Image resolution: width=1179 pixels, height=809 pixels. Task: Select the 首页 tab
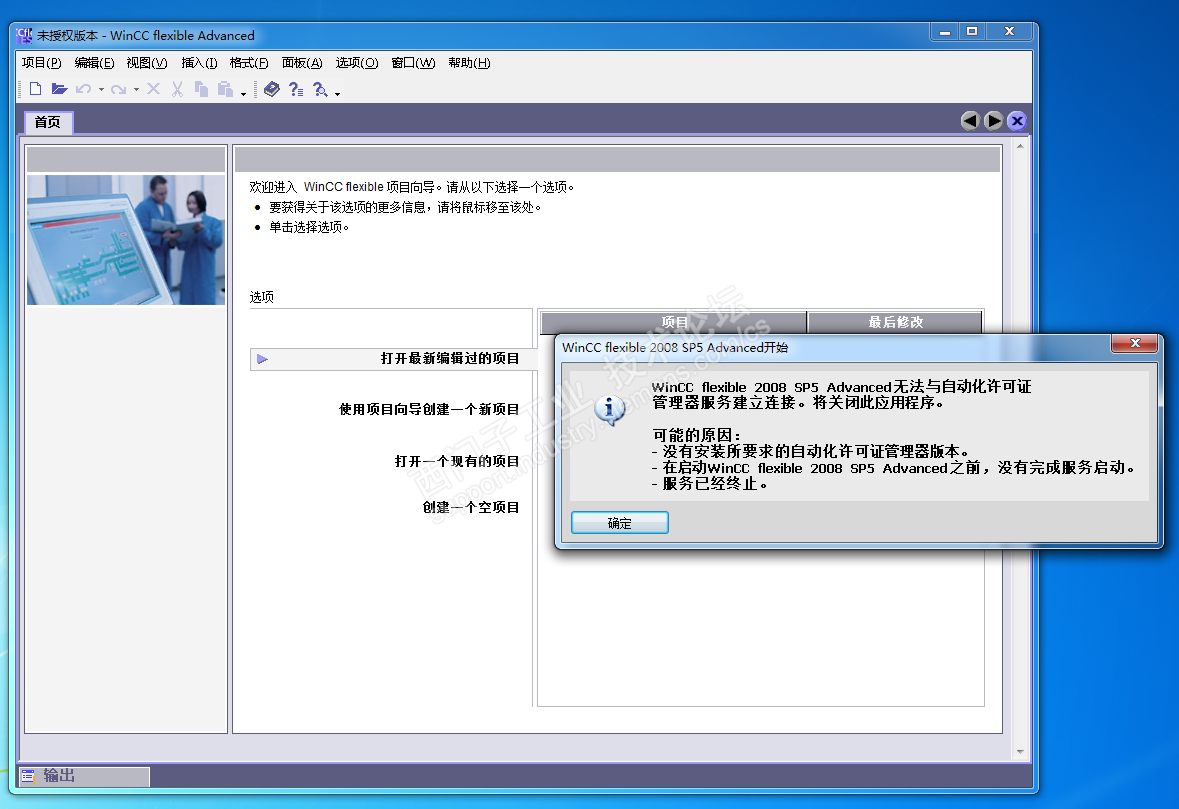coord(48,122)
